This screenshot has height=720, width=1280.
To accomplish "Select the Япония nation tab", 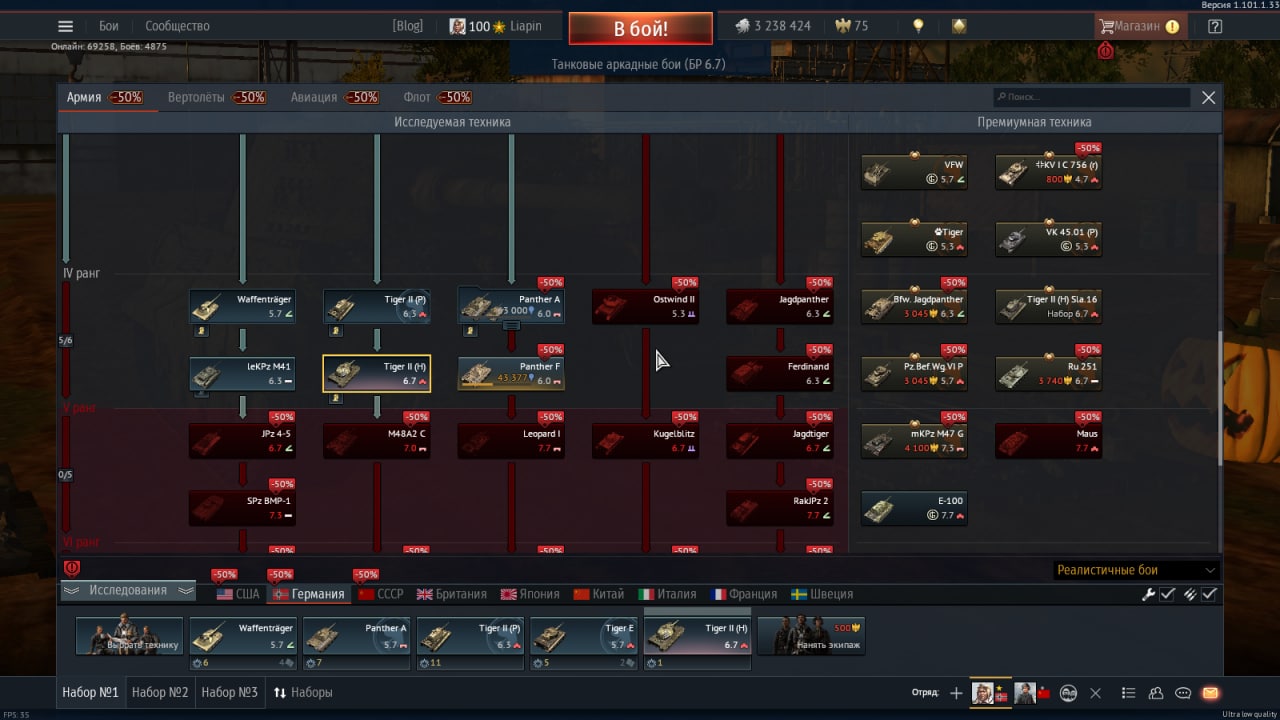I will click(531, 594).
